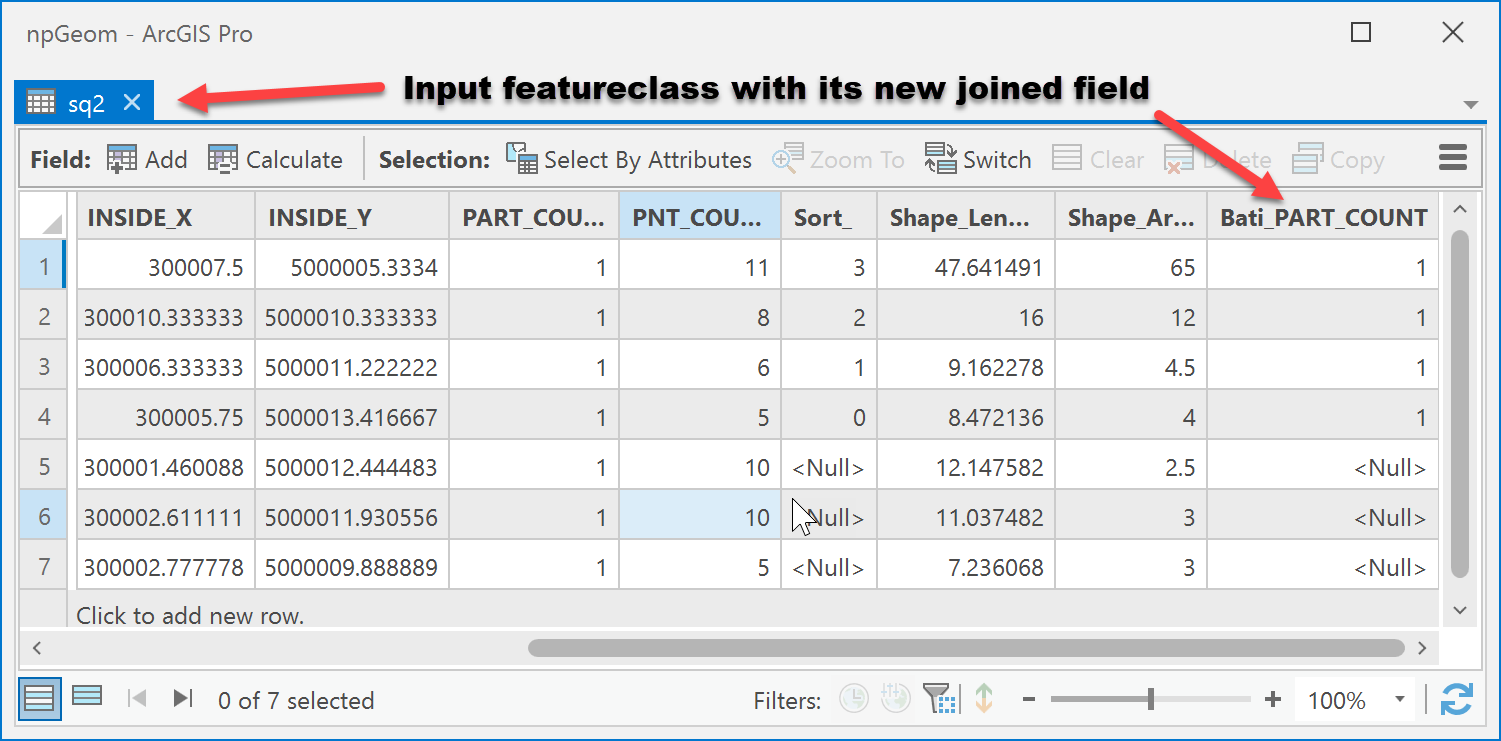
Task: Open the attribute filter tool
Action: click(938, 700)
